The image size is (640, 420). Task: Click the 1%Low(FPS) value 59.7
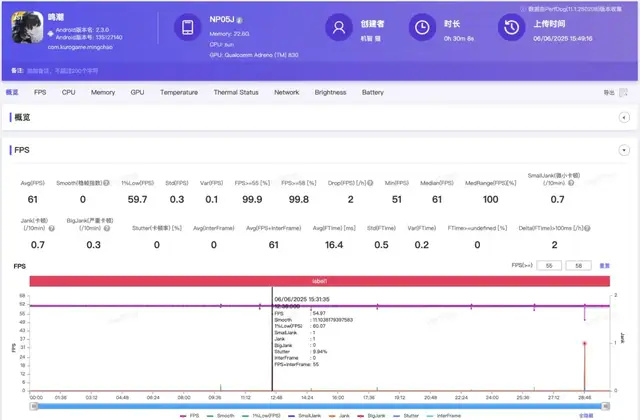click(x=138, y=200)
